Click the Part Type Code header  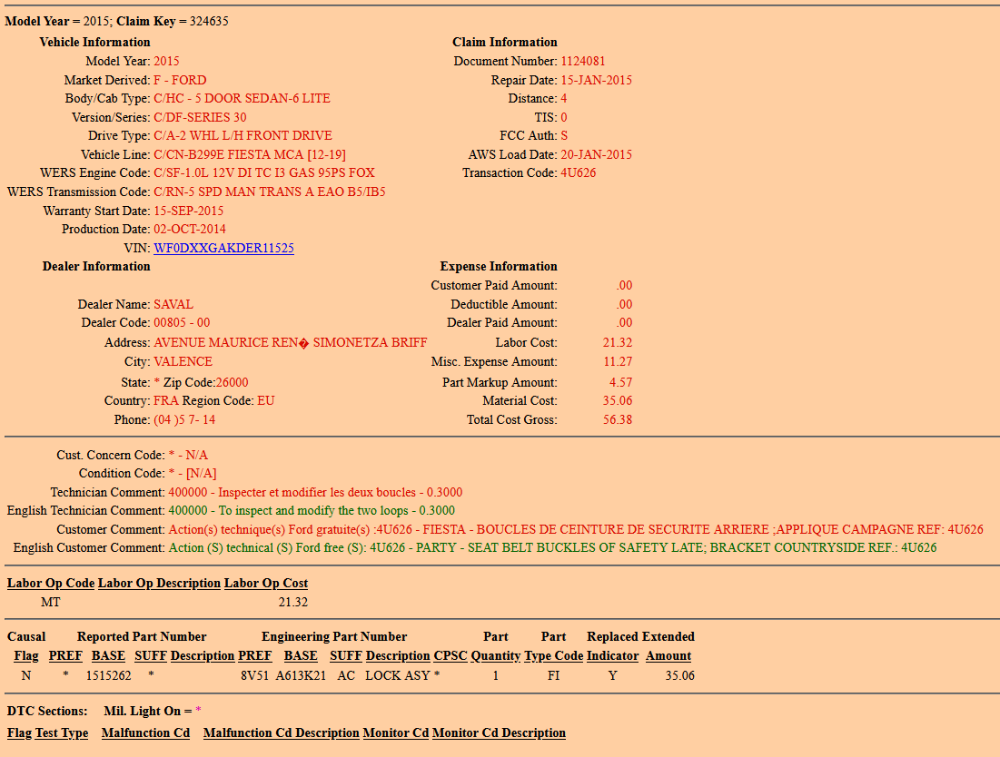click(553, 656)
